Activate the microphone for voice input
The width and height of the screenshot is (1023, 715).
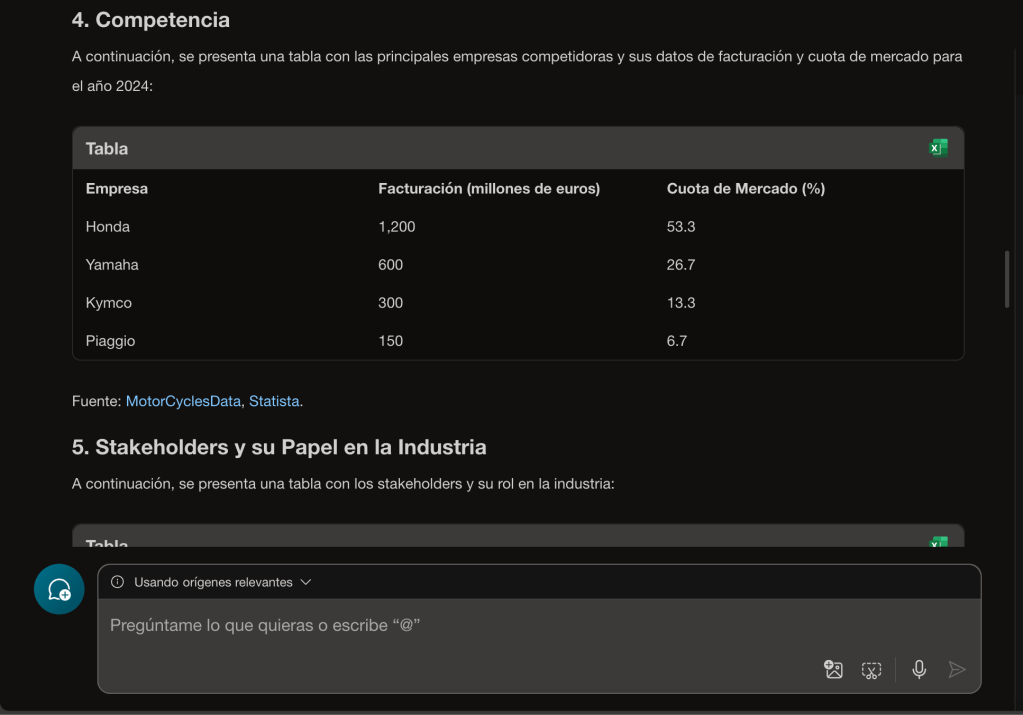click(x=919, y=670)
